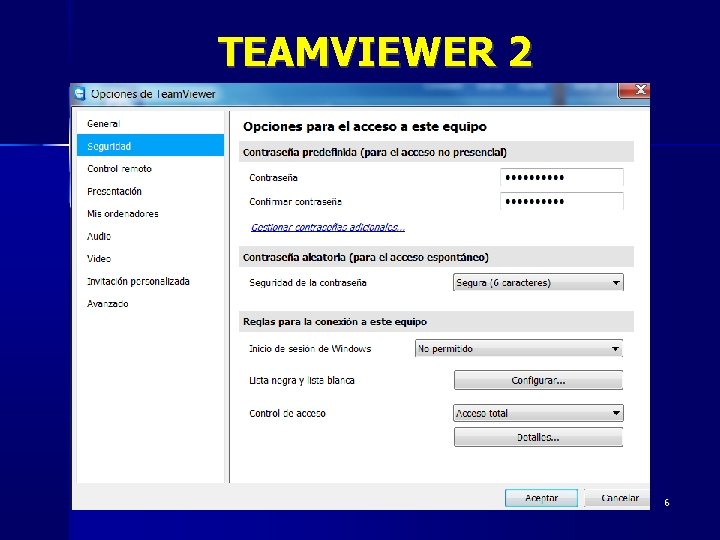Click the Inicio de sesión de Windows label
The height and width of the screenshot is (540, 720).
pyautogui.click(x=310, y=349)
